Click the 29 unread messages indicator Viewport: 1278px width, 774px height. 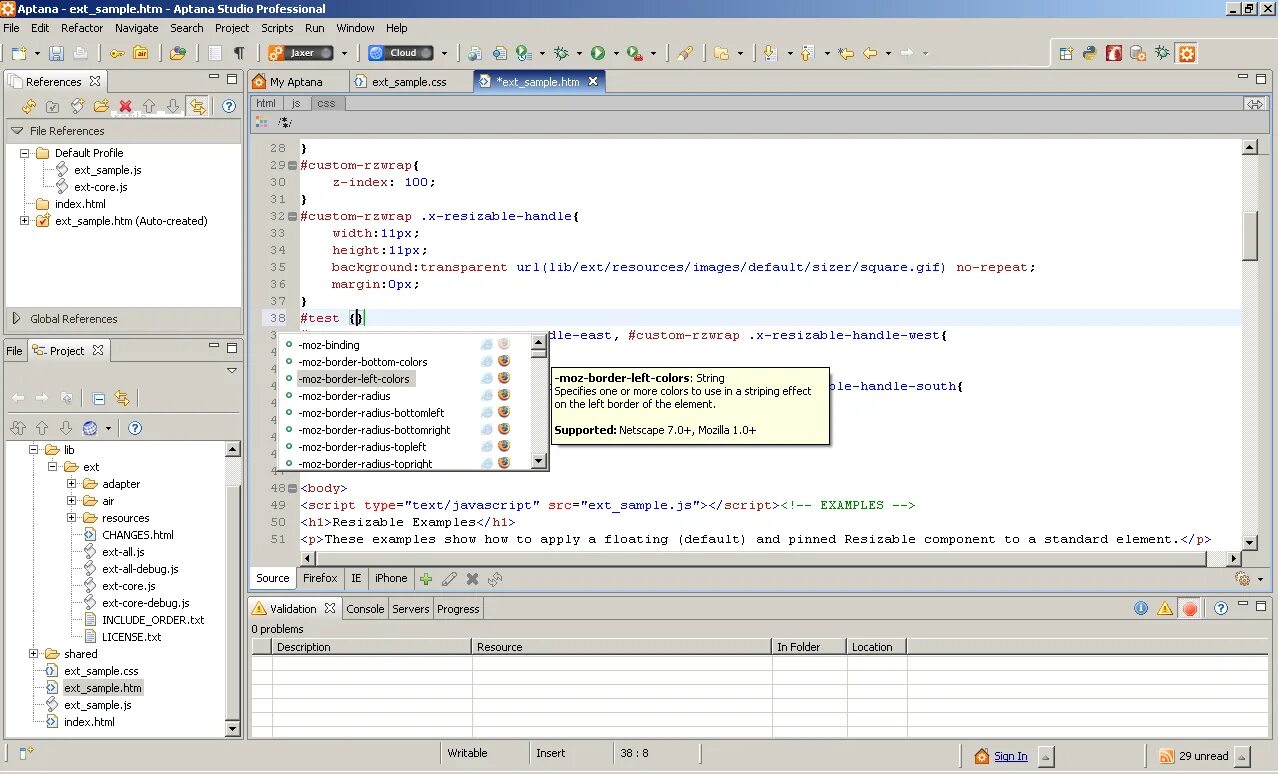click(x=1195, y=756)
